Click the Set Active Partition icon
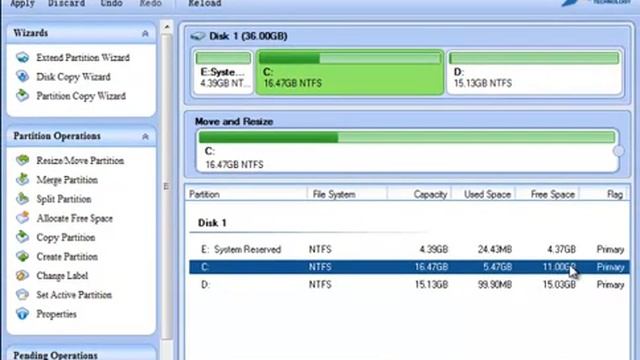640x360 pixels. click(22, 294)
